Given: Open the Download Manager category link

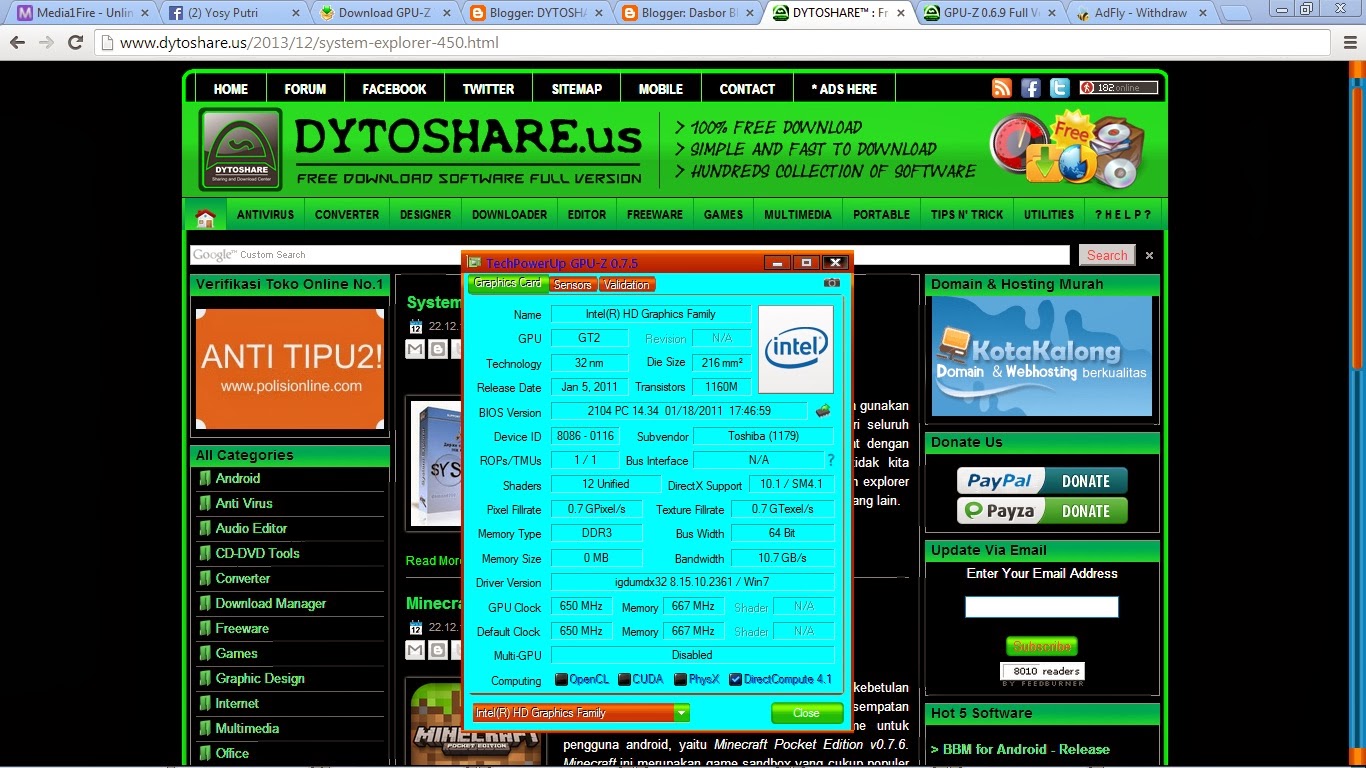Looking at the screenshot, I should point(271,604).
